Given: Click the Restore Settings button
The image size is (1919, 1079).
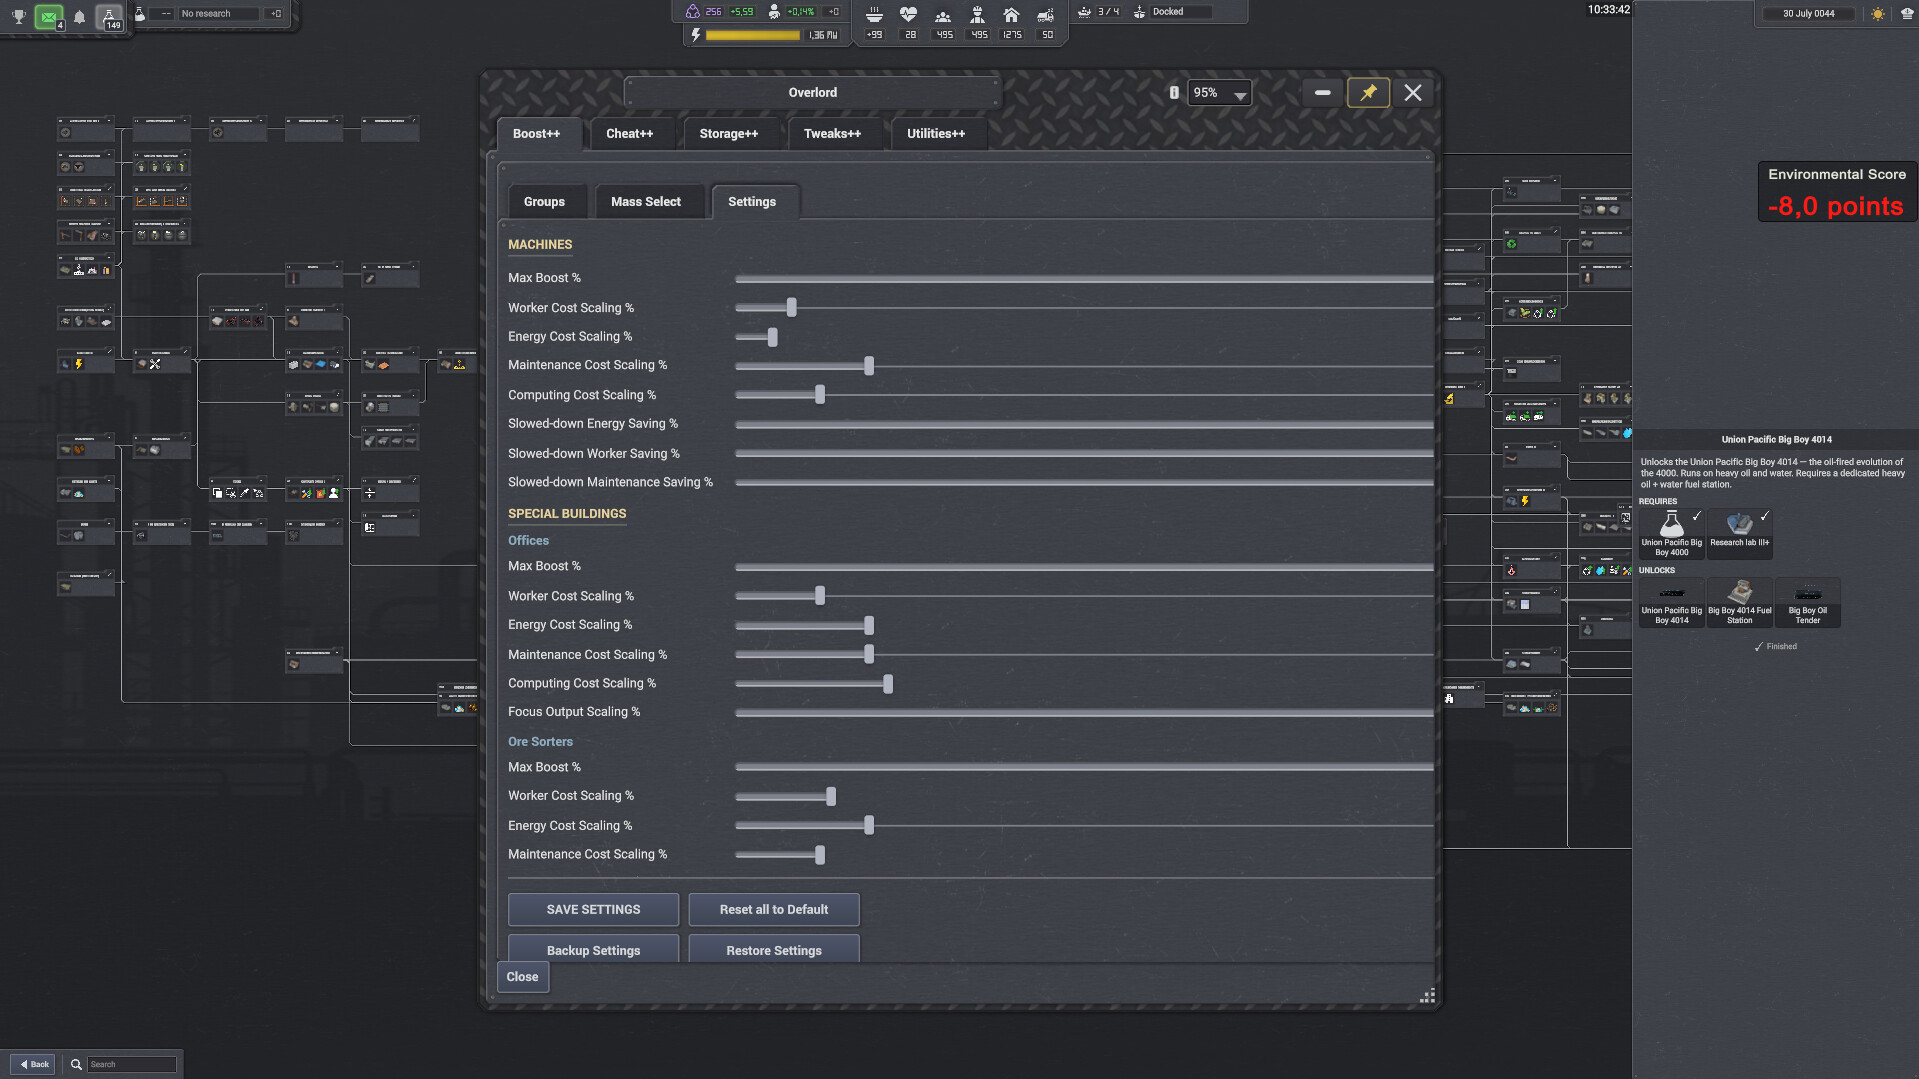Looking at the screenshot, I should click(x=773, y=949).
